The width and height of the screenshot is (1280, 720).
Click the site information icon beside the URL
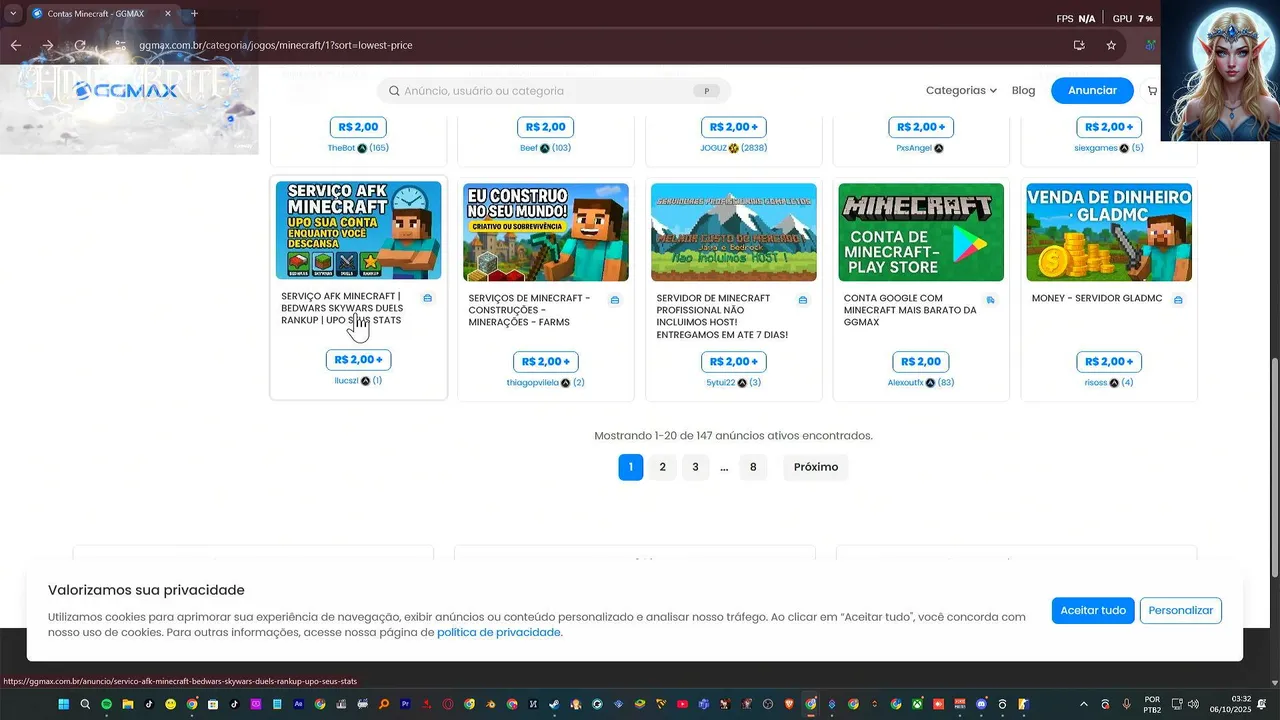[121, 45]
